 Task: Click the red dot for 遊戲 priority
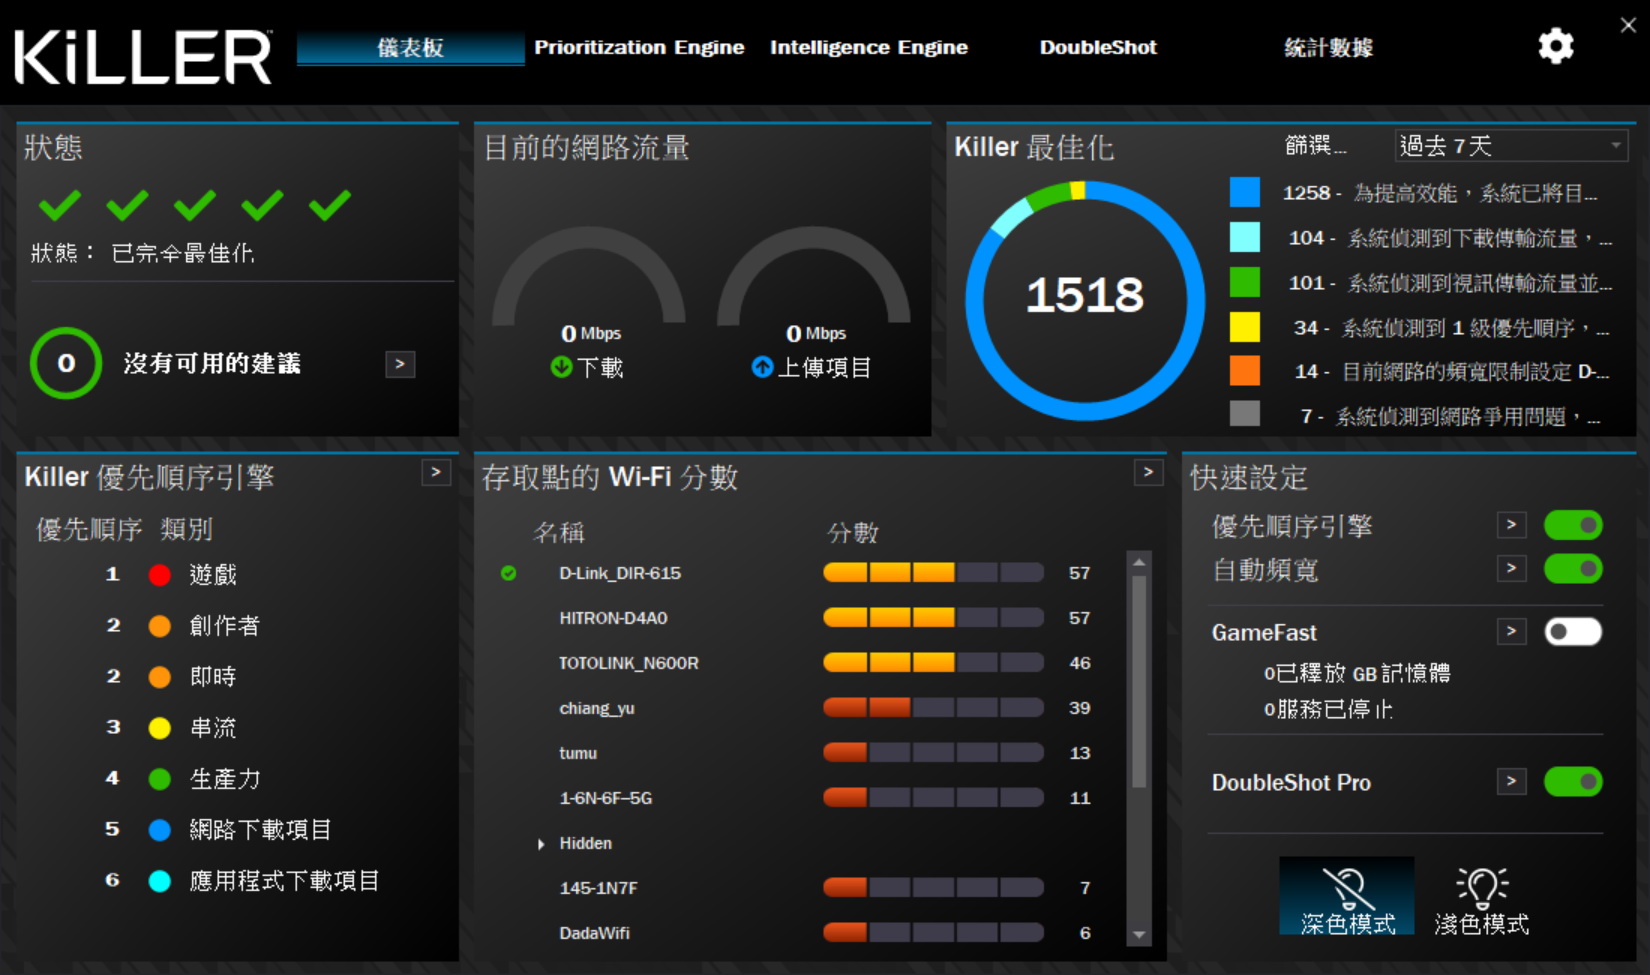159,575
